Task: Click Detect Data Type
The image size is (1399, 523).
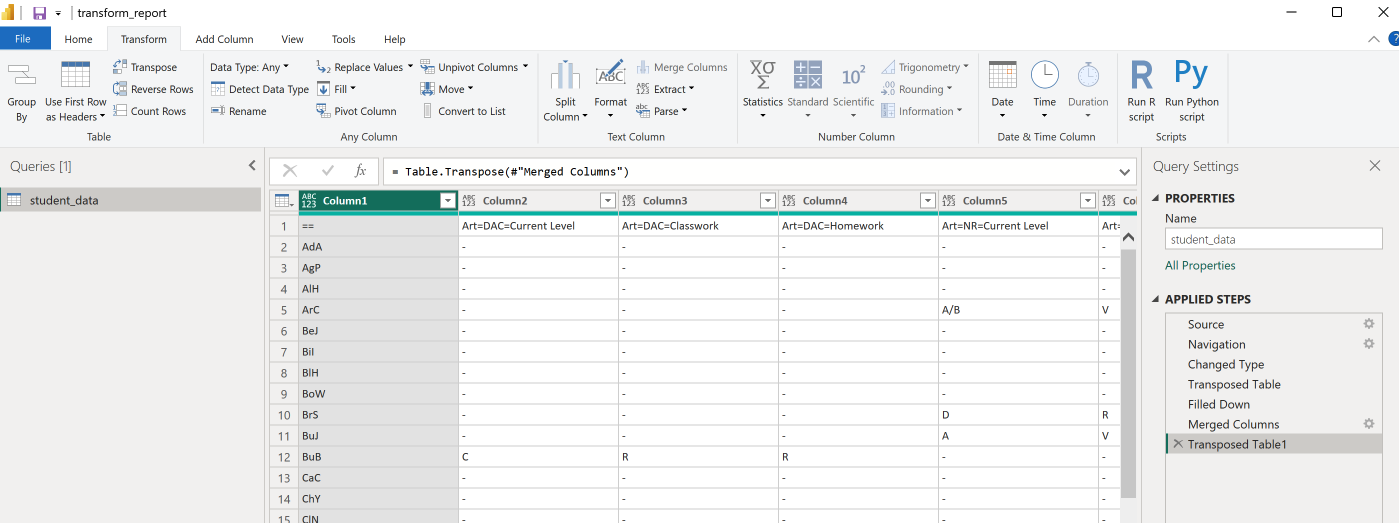Action: point(260,89)
